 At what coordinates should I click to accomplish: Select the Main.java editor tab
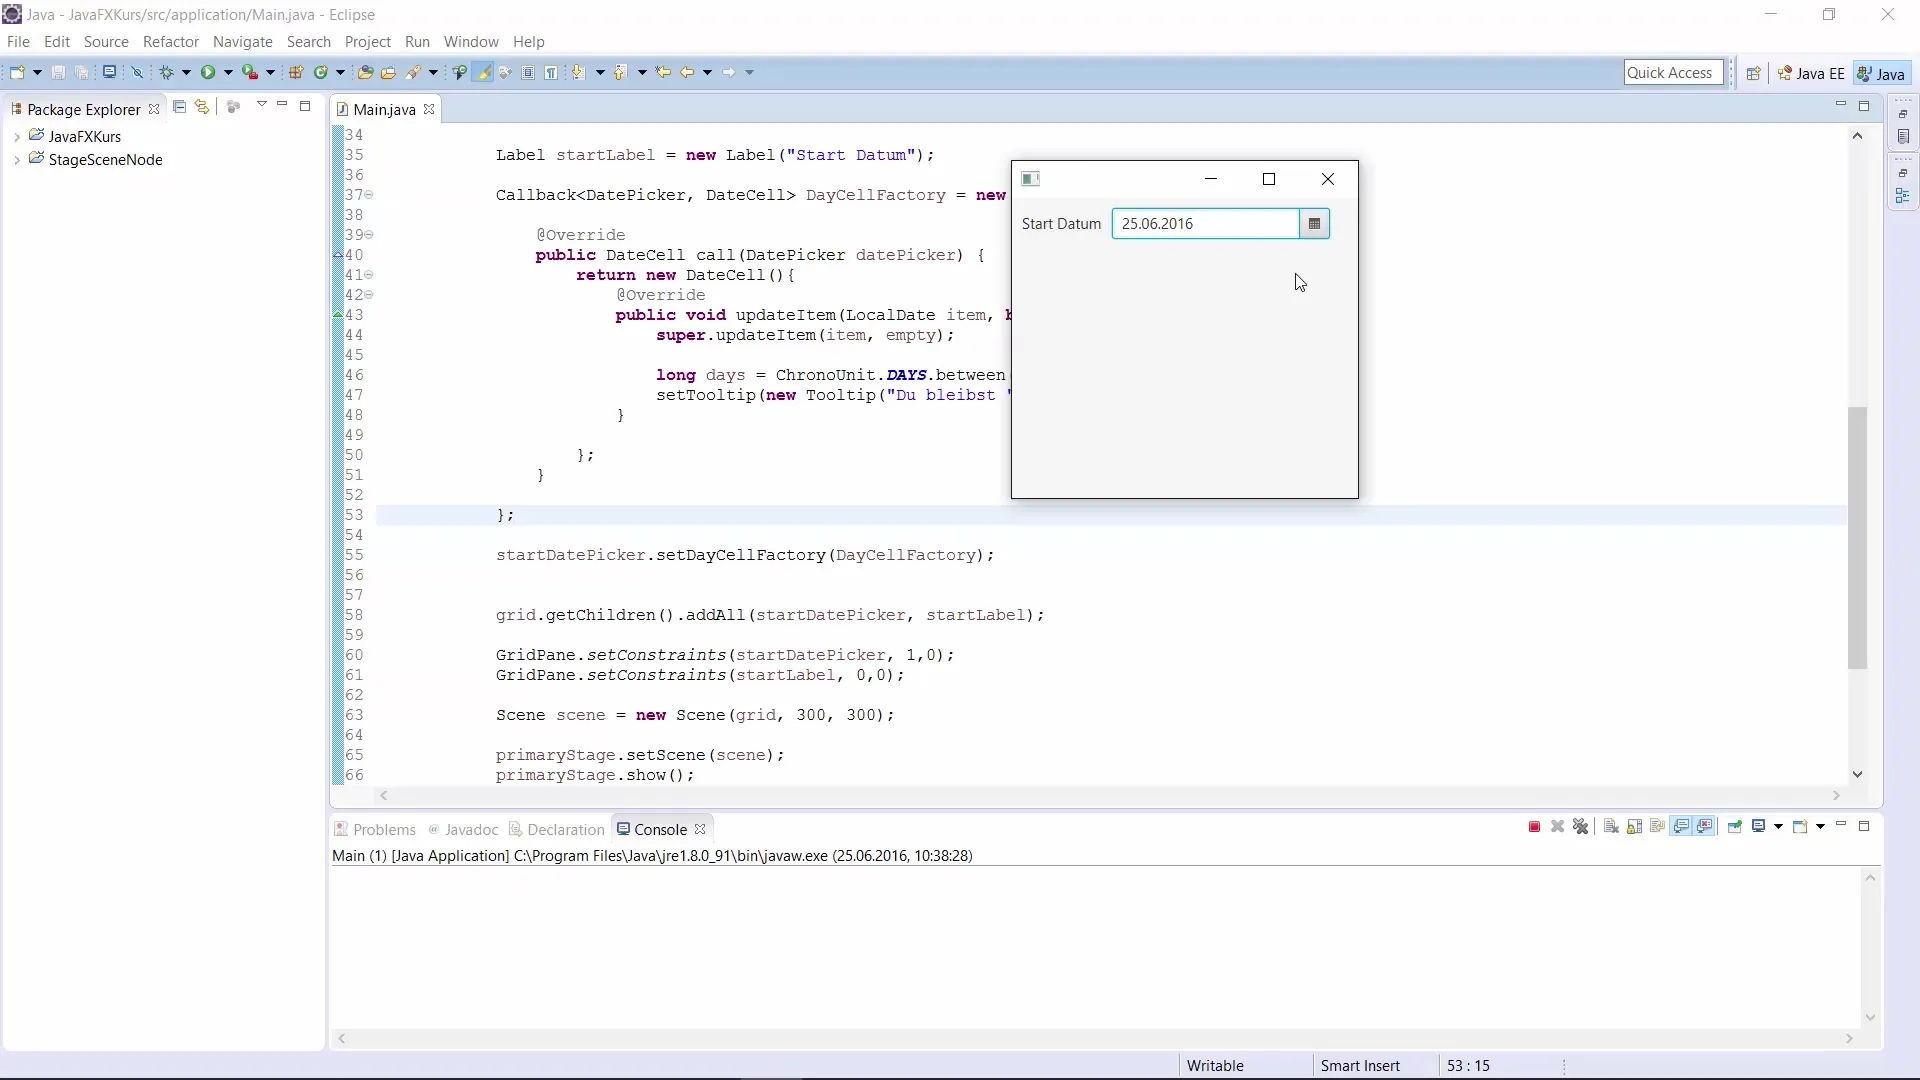(x=384, y=109)
